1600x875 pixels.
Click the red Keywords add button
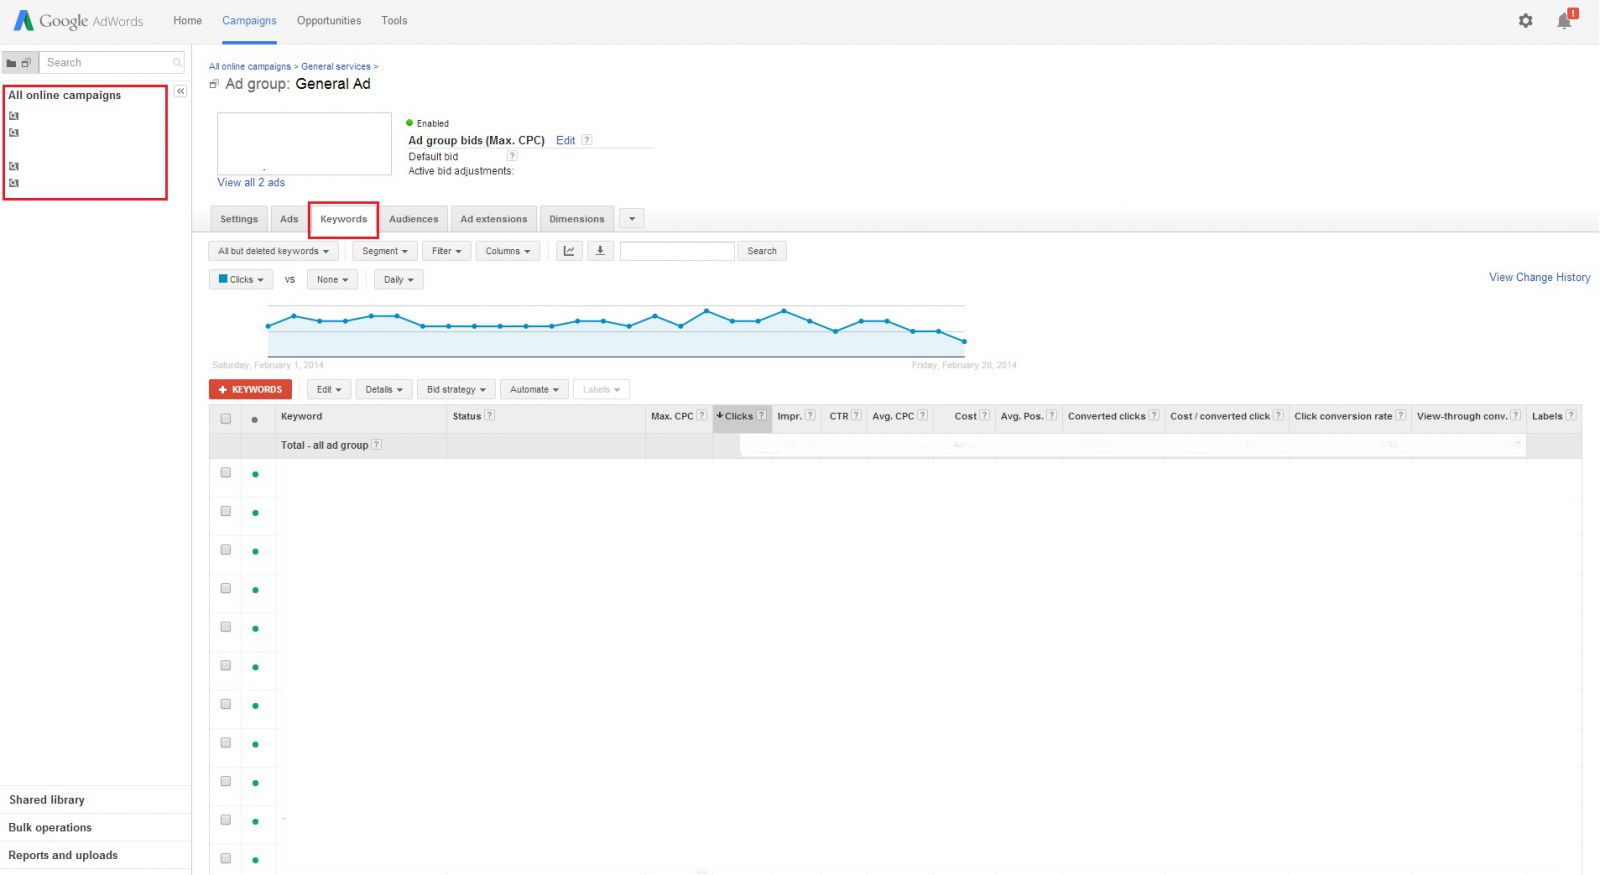250,390
